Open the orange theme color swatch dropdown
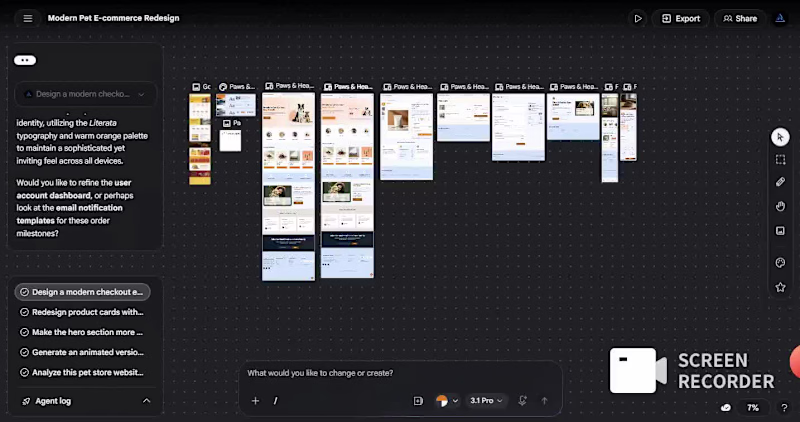 [x=447, y=401]
